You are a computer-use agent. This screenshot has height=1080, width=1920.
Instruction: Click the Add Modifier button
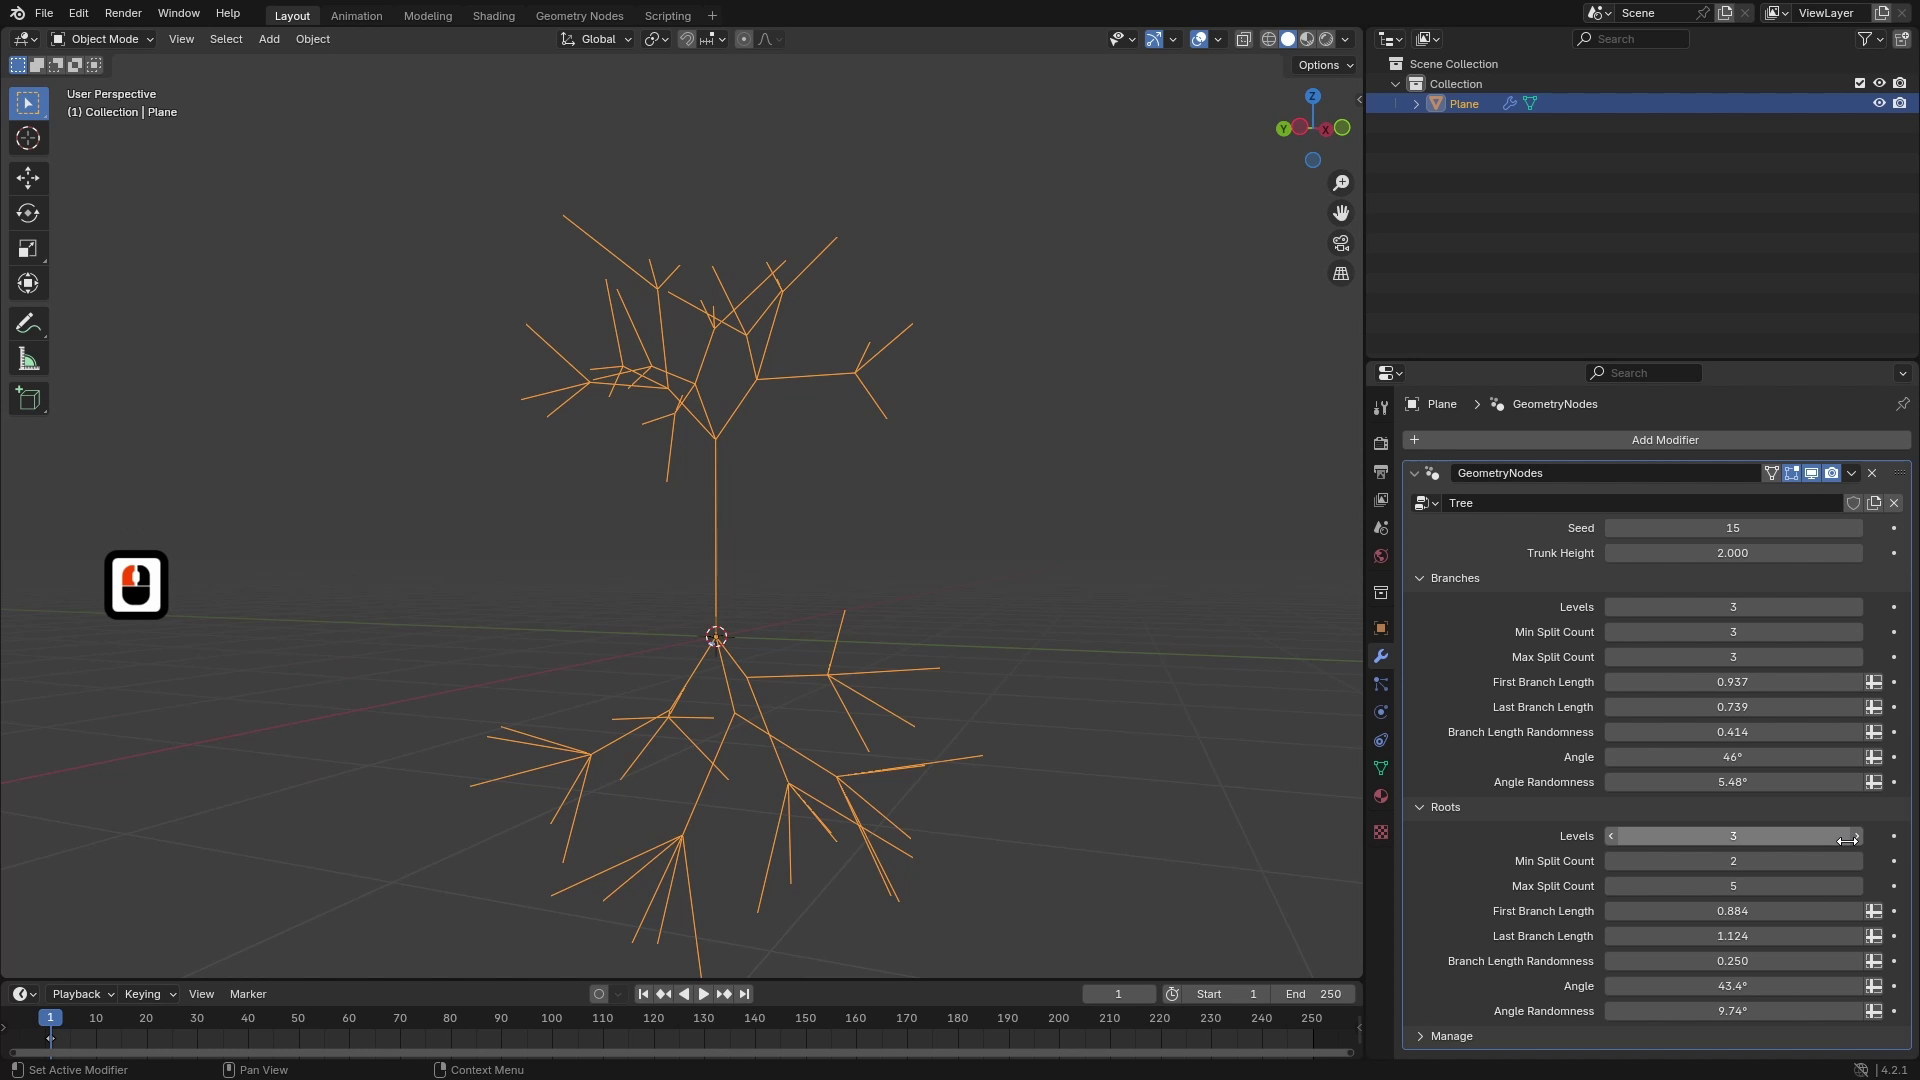[1663, 439]
